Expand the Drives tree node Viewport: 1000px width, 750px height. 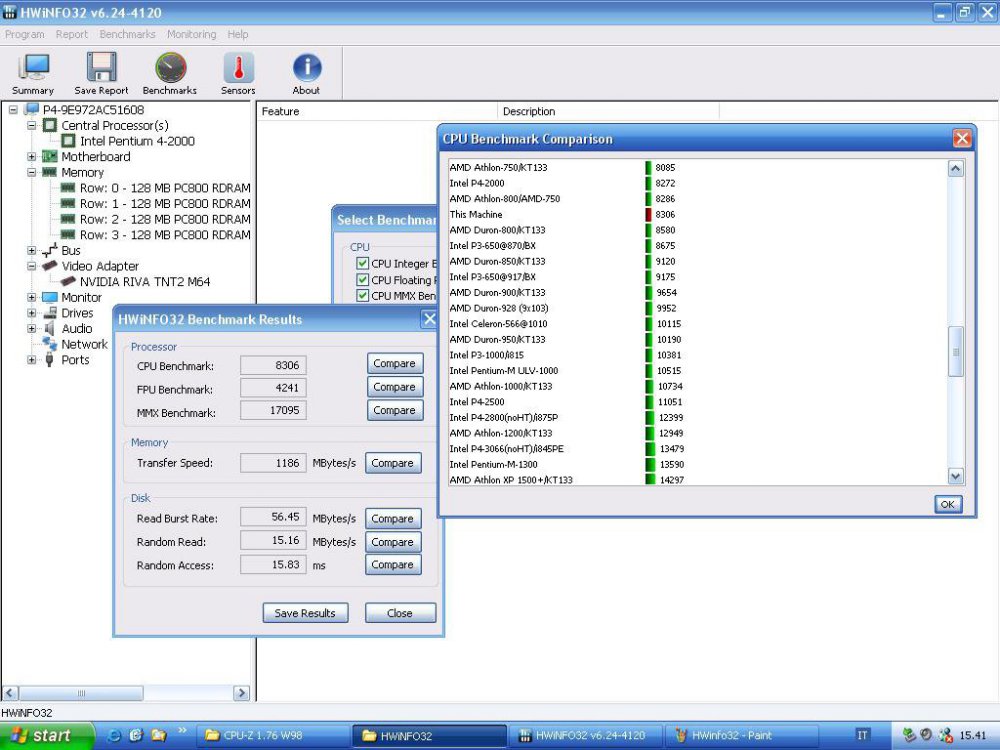[x=31, y=313]
